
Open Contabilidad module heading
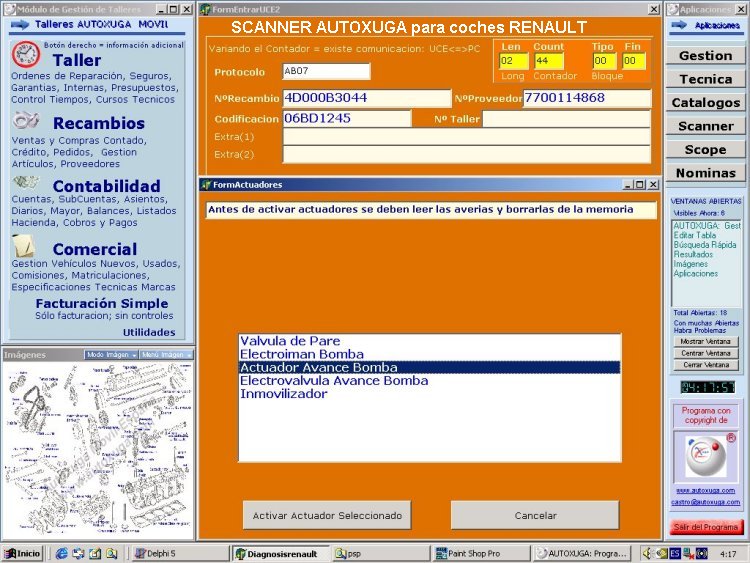(x=106, y=186)
